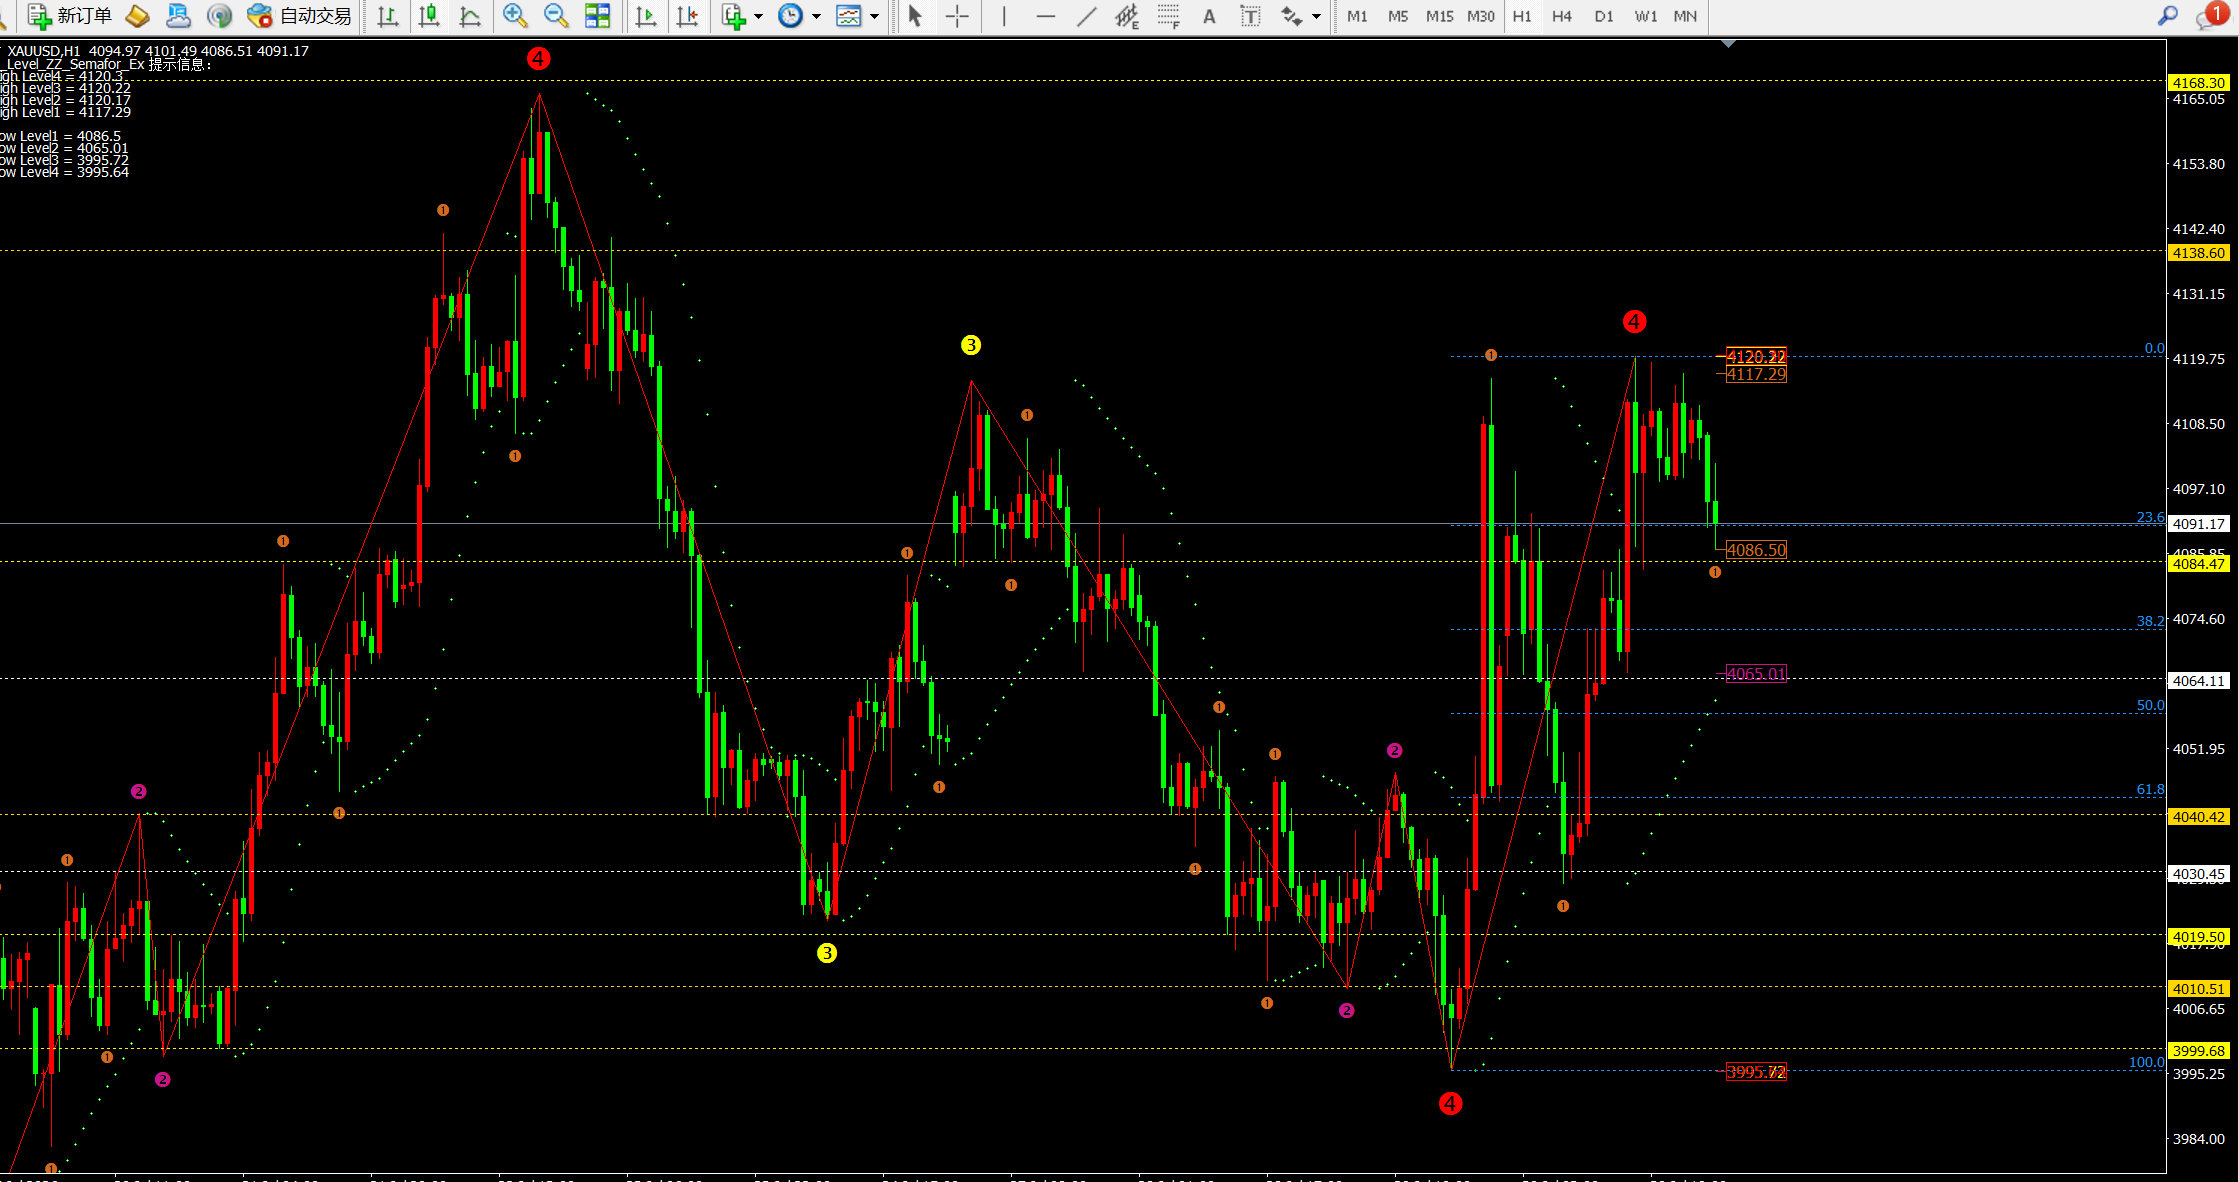Select the H1 timeframe button

(x=1522, y=16)
